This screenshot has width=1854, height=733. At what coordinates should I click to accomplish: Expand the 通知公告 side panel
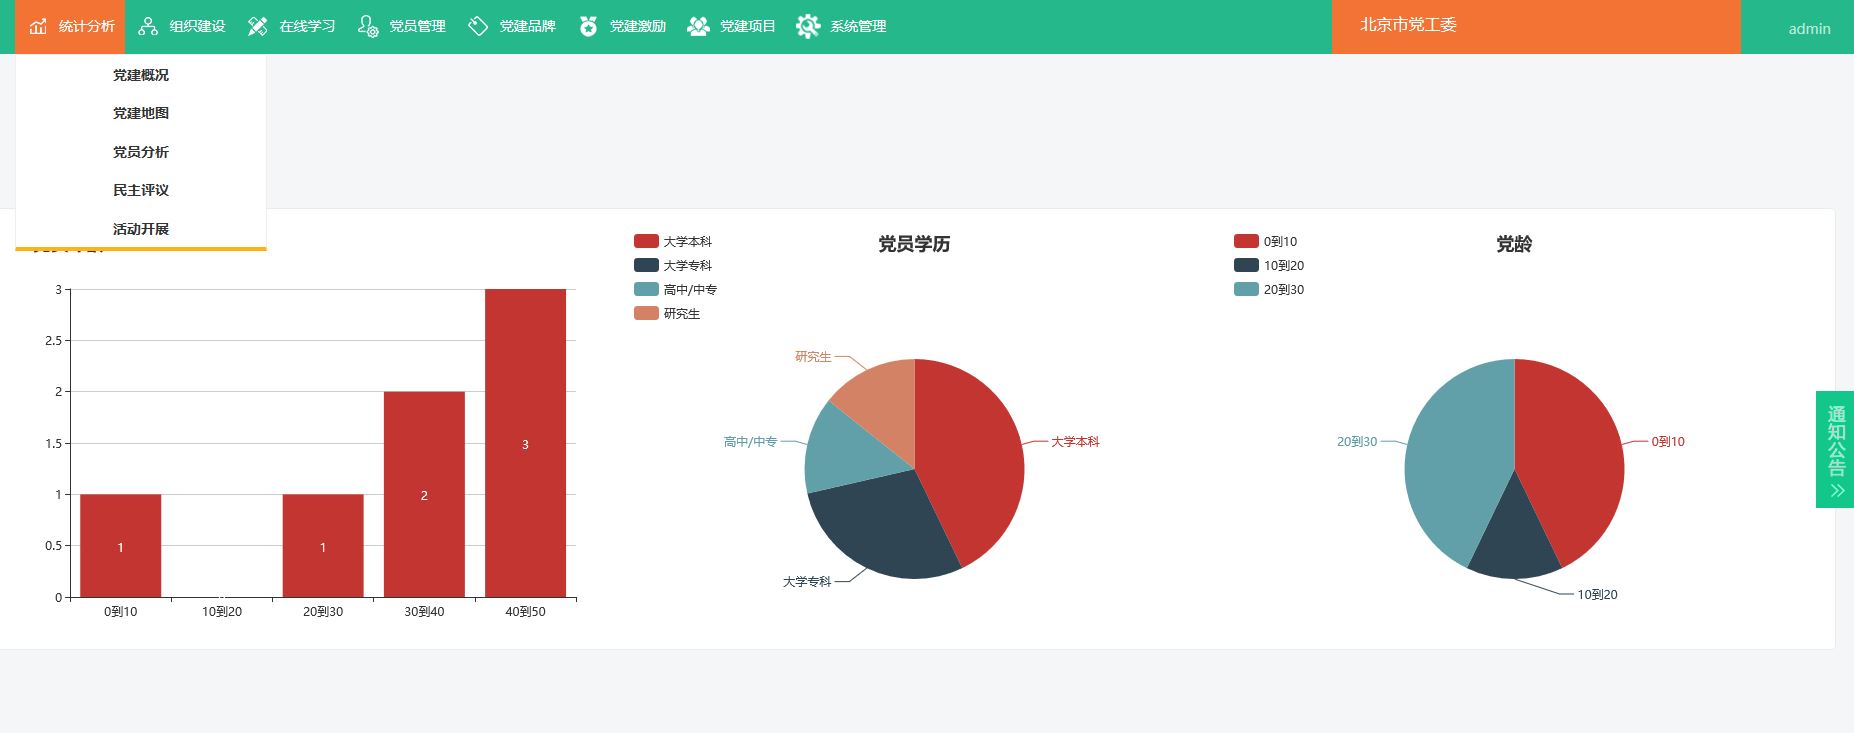point(1835,449)
